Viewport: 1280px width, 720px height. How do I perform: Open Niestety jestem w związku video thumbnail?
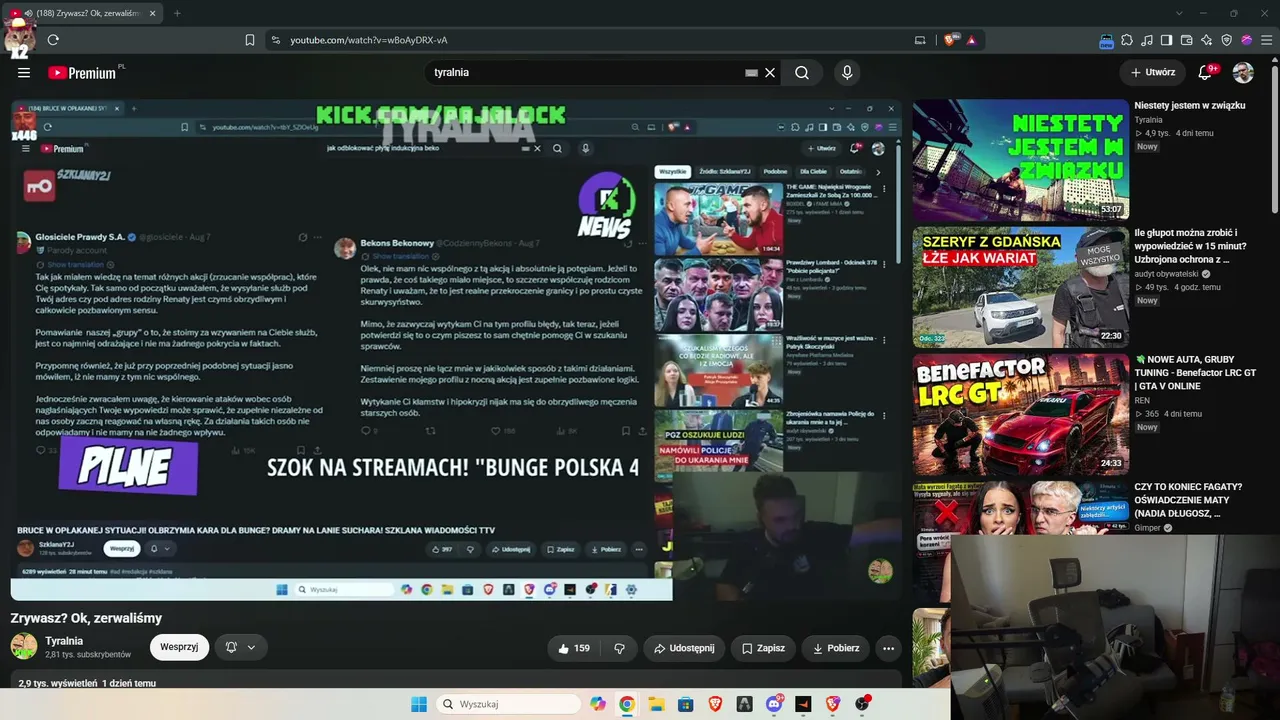1020,159
